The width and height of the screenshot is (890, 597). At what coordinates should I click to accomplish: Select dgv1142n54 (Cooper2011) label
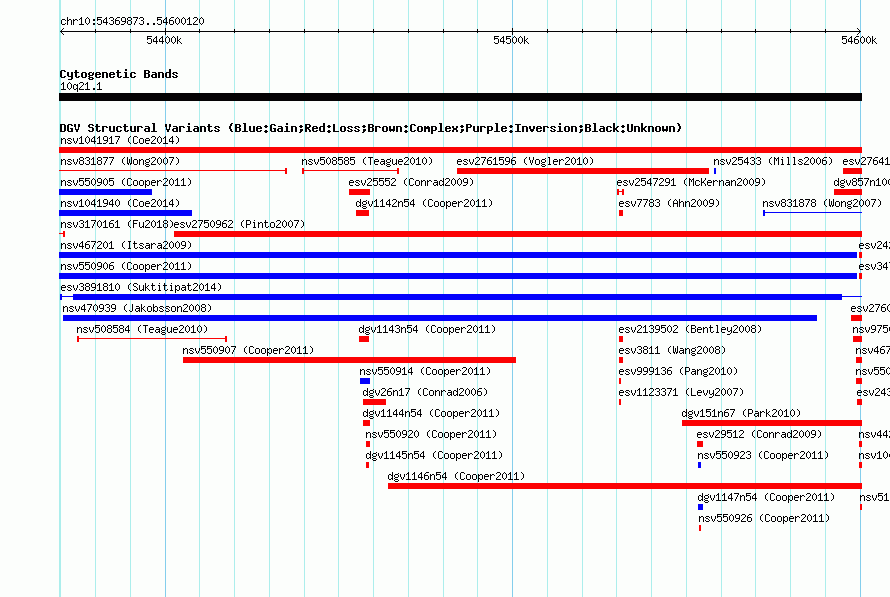click(424, 203)
